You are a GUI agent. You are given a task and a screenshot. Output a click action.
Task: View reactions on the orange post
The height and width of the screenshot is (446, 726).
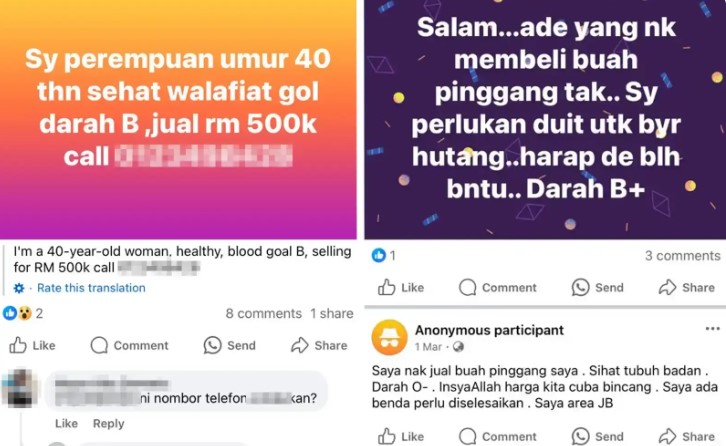coord(23,314)
